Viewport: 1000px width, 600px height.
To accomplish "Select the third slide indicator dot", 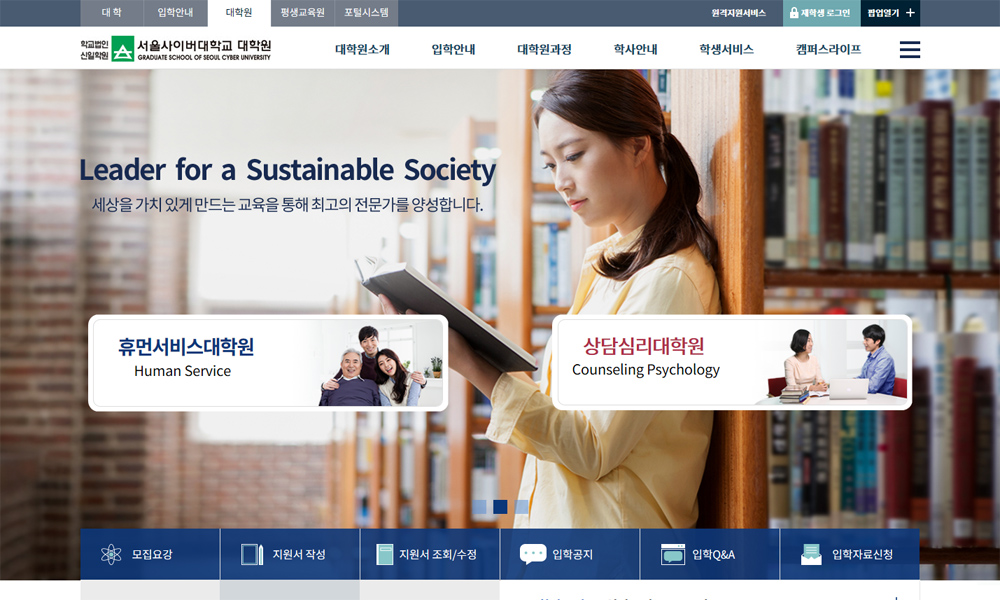I will [522, 507].
